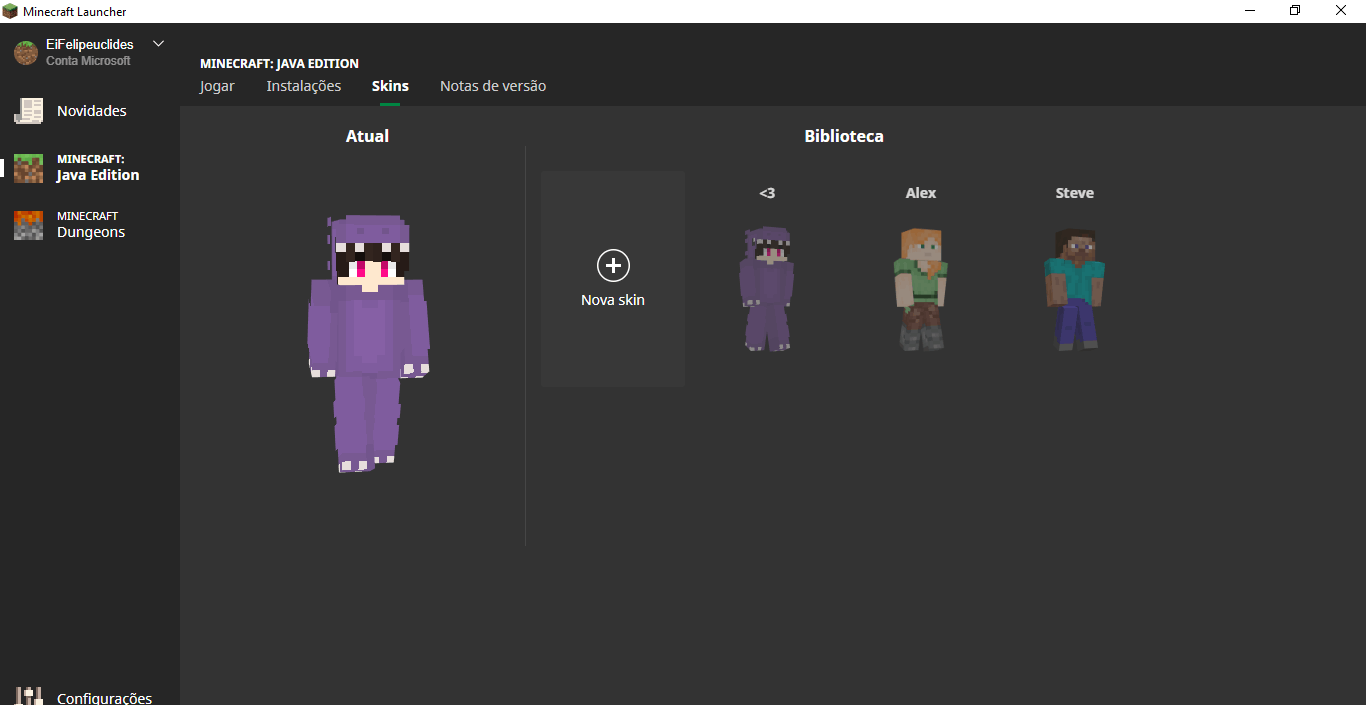Screen dimensions: 1366x705
Task: Select the Steve skin thumbnail
Action: pos(1075,289)
